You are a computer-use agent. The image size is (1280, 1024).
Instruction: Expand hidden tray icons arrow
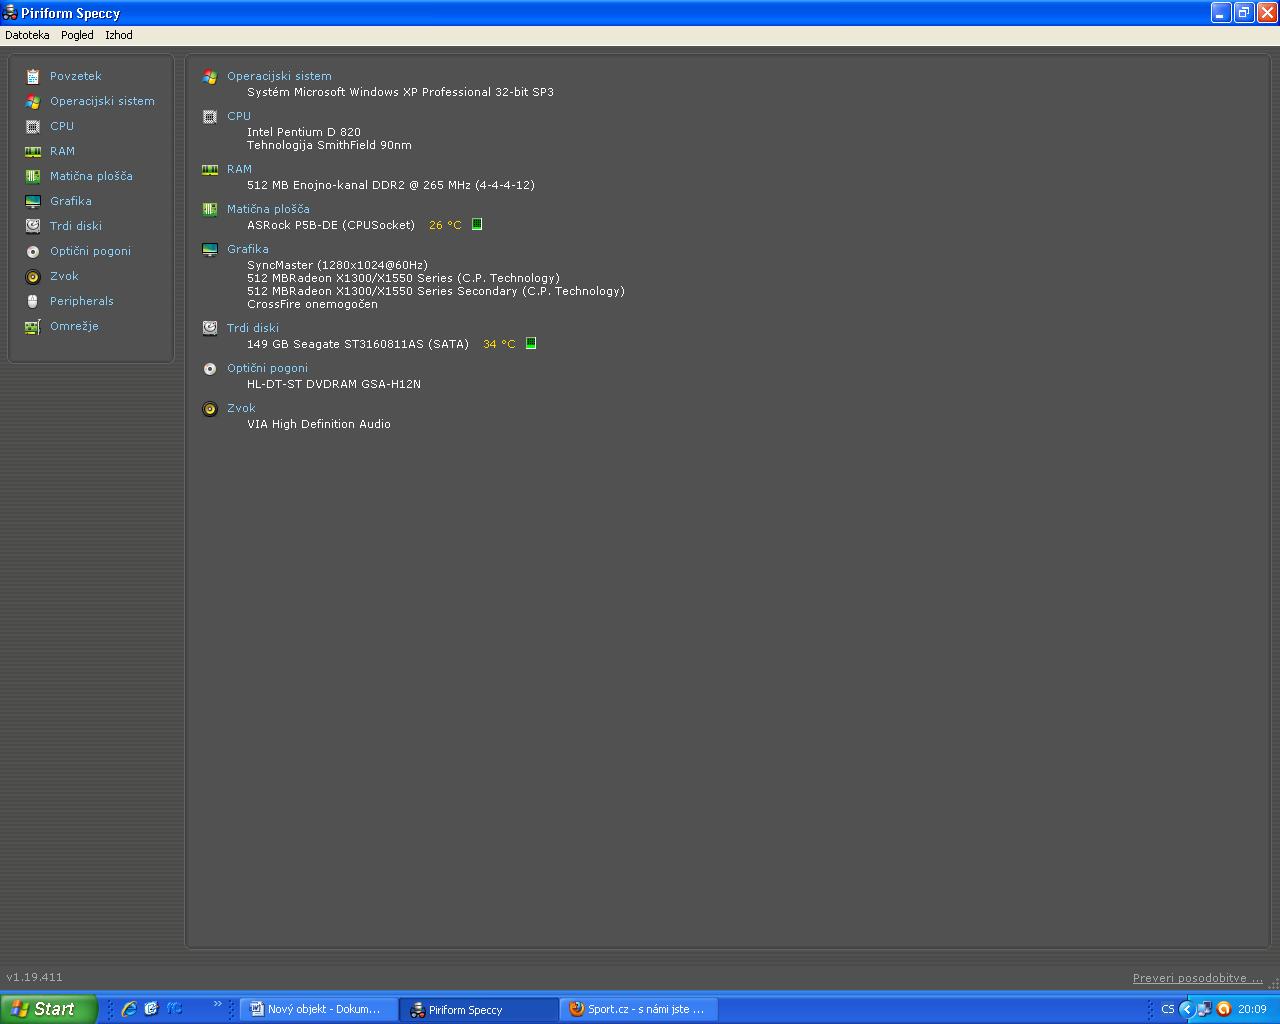1187,1009
